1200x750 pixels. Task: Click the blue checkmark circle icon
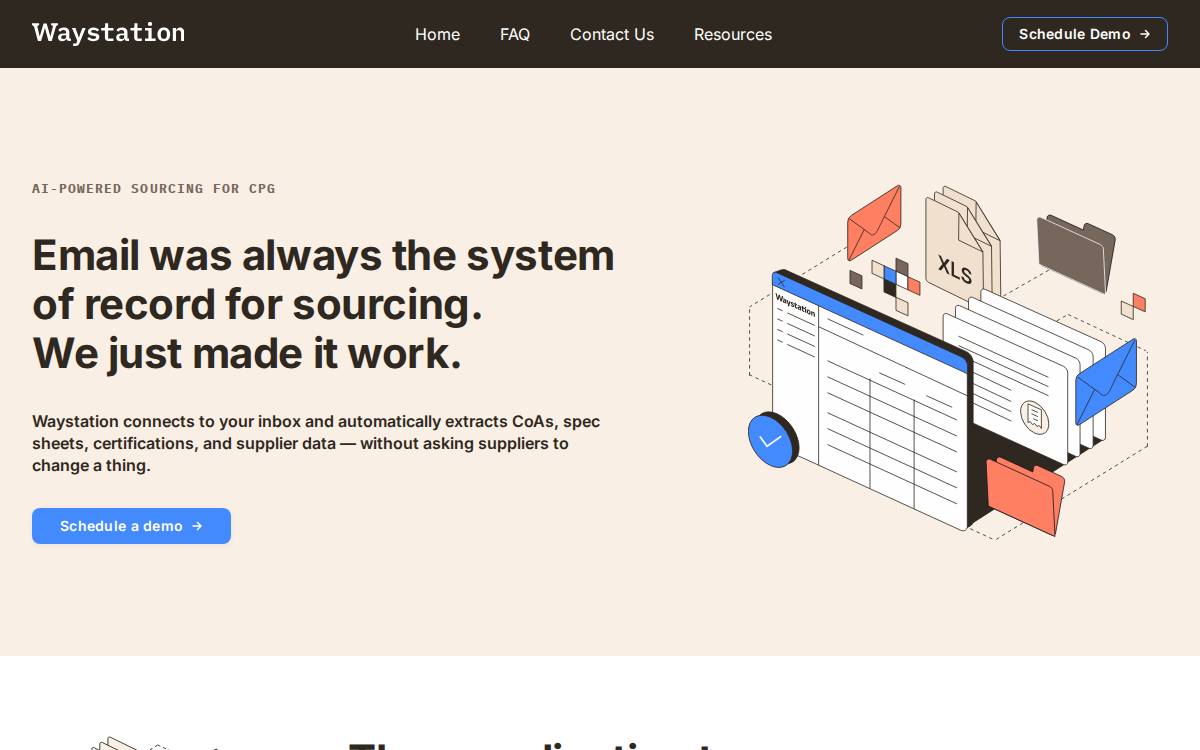(772, 440)
